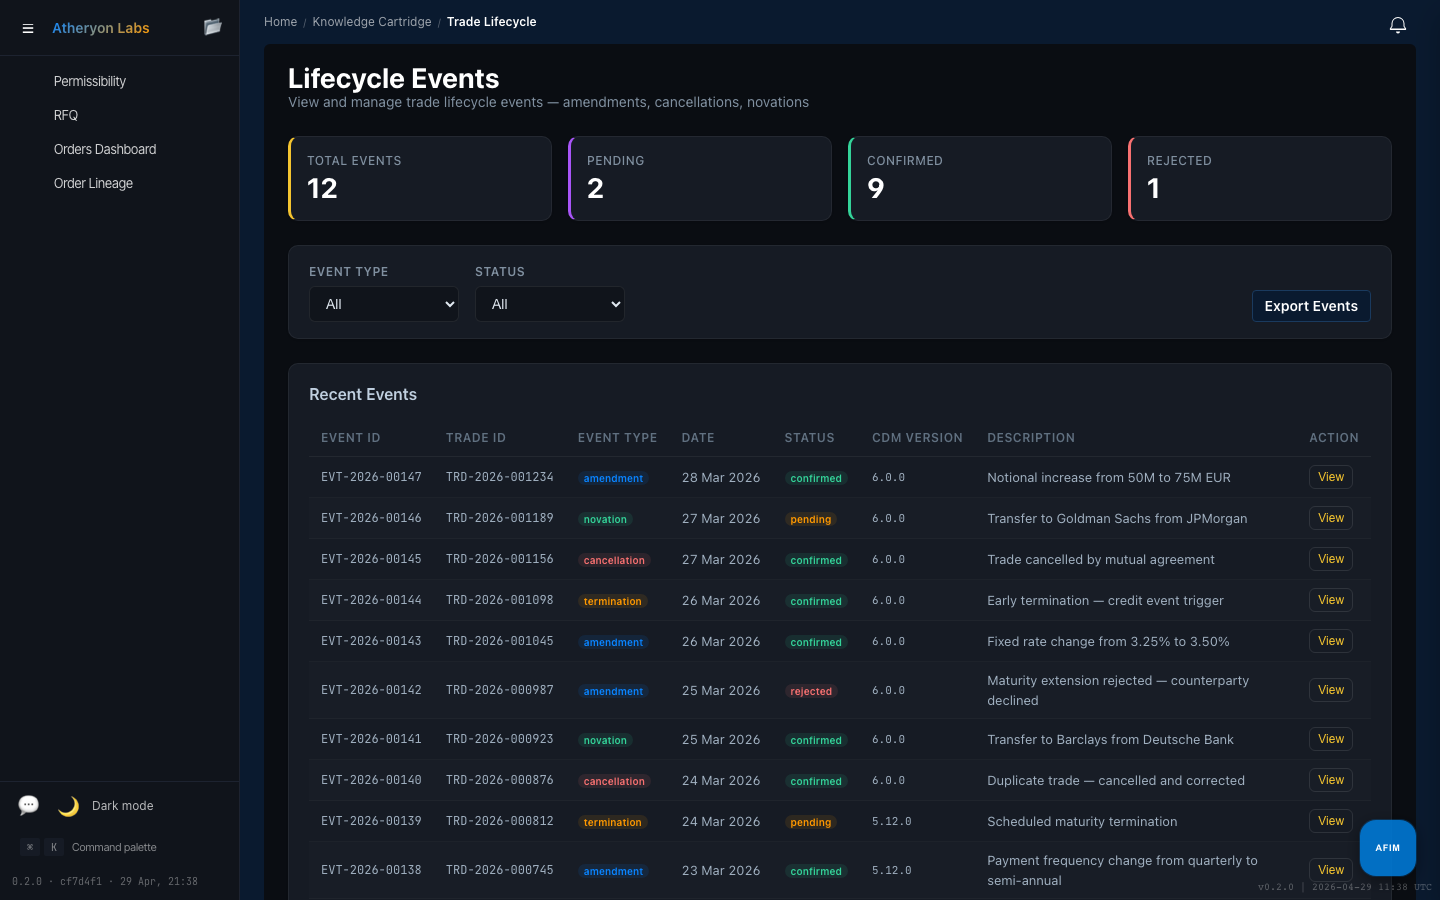Click the 5.12.0 version for EVT-2026-00139

tap(891, 821)
